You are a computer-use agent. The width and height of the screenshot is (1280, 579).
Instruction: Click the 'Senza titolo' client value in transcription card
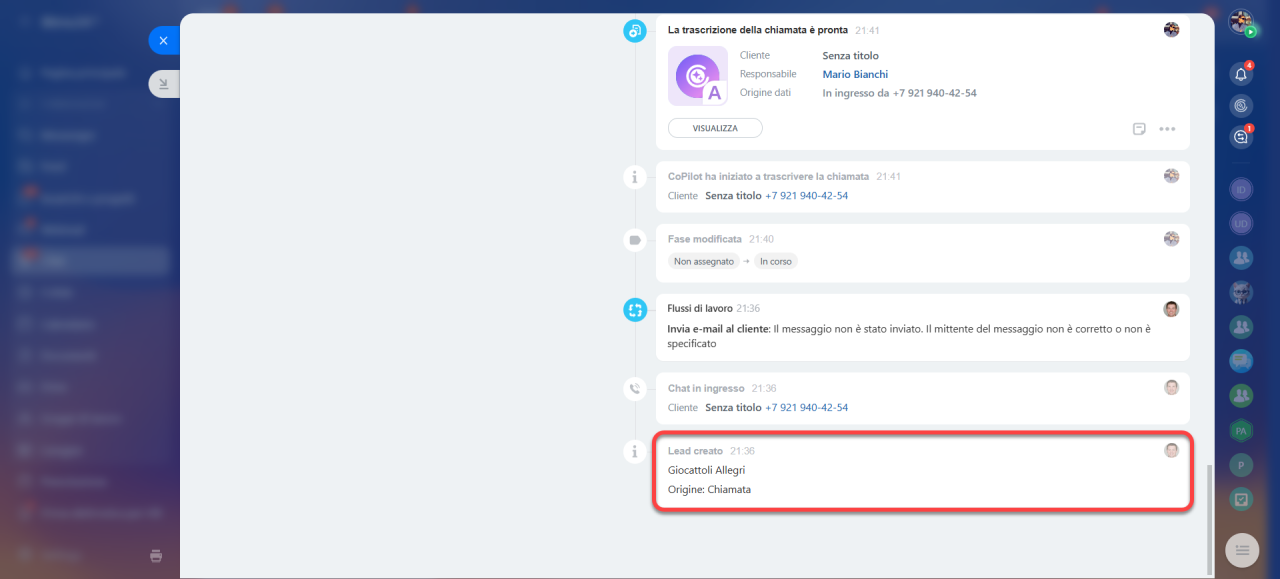pos(851,56)
